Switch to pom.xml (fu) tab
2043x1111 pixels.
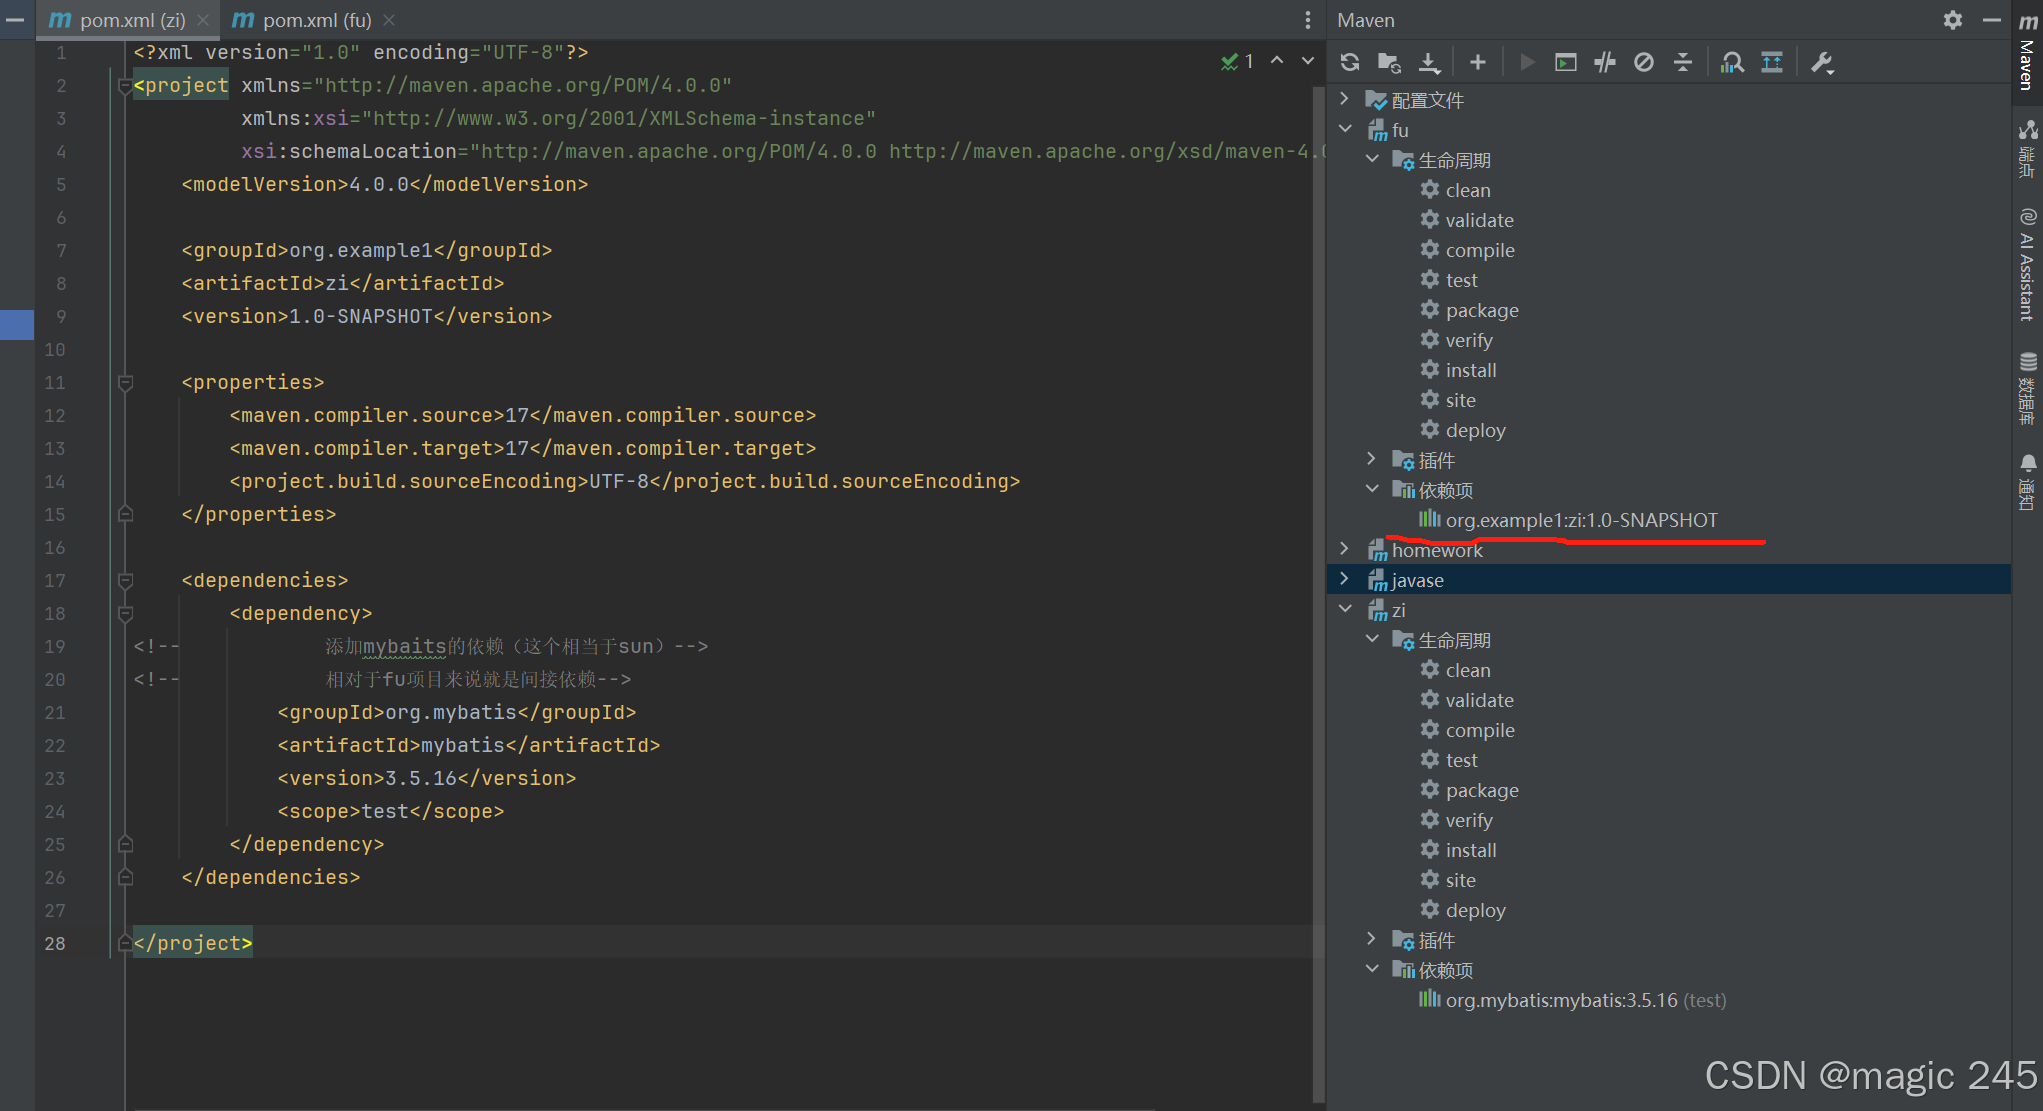316,20
